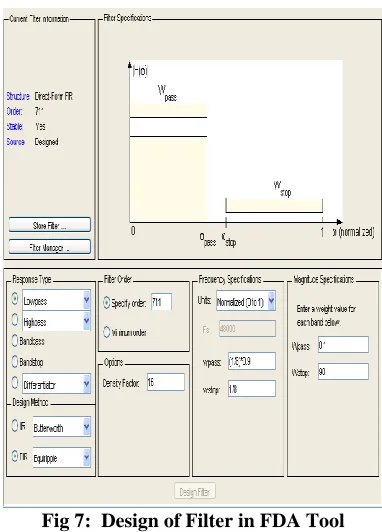Click the 'Yes' stable value
Screen dimensions: 382x532
(40, 127)
